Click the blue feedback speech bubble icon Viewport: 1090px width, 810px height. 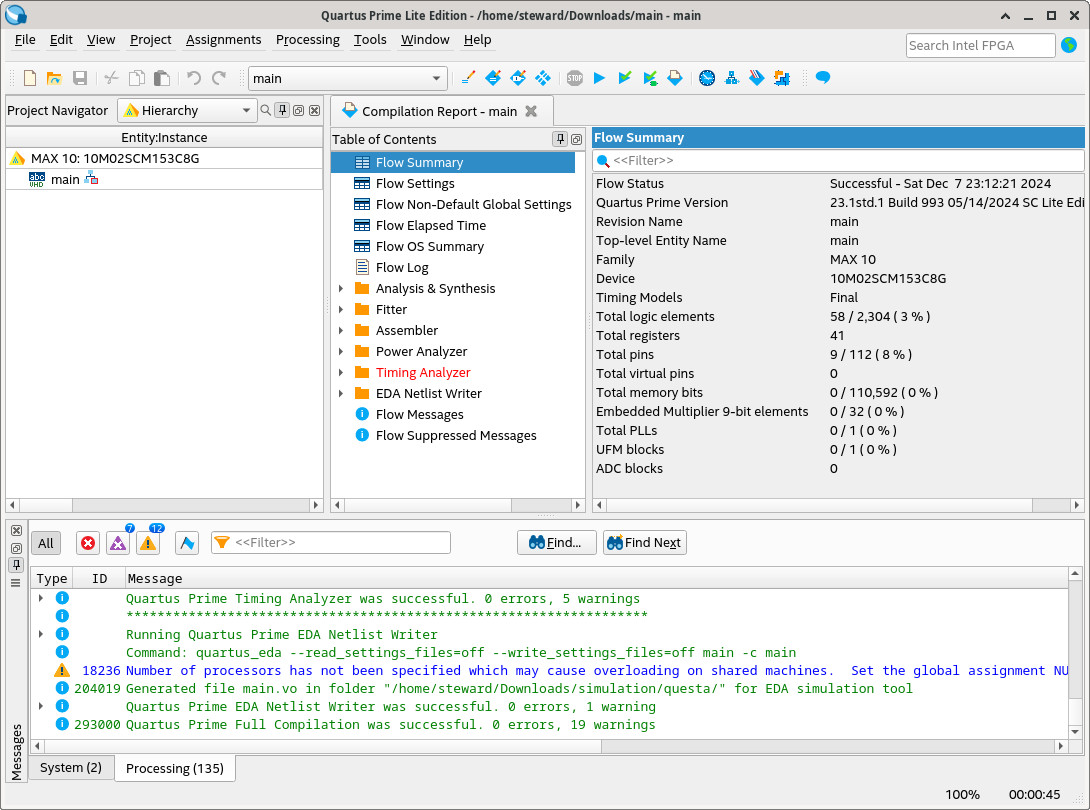click(x=823, y=77)
